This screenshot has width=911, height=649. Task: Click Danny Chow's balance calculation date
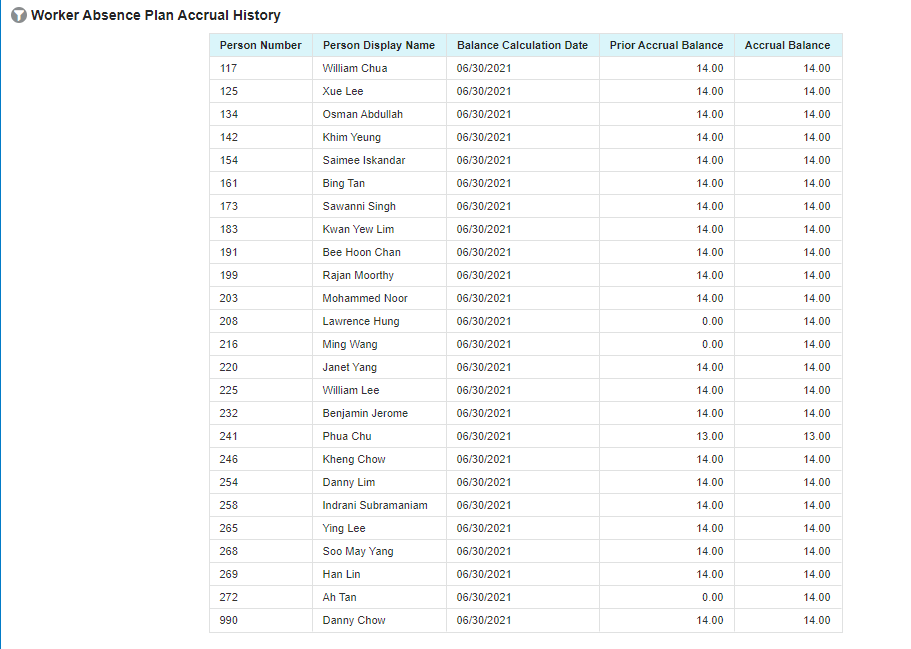tap(484, 620)
